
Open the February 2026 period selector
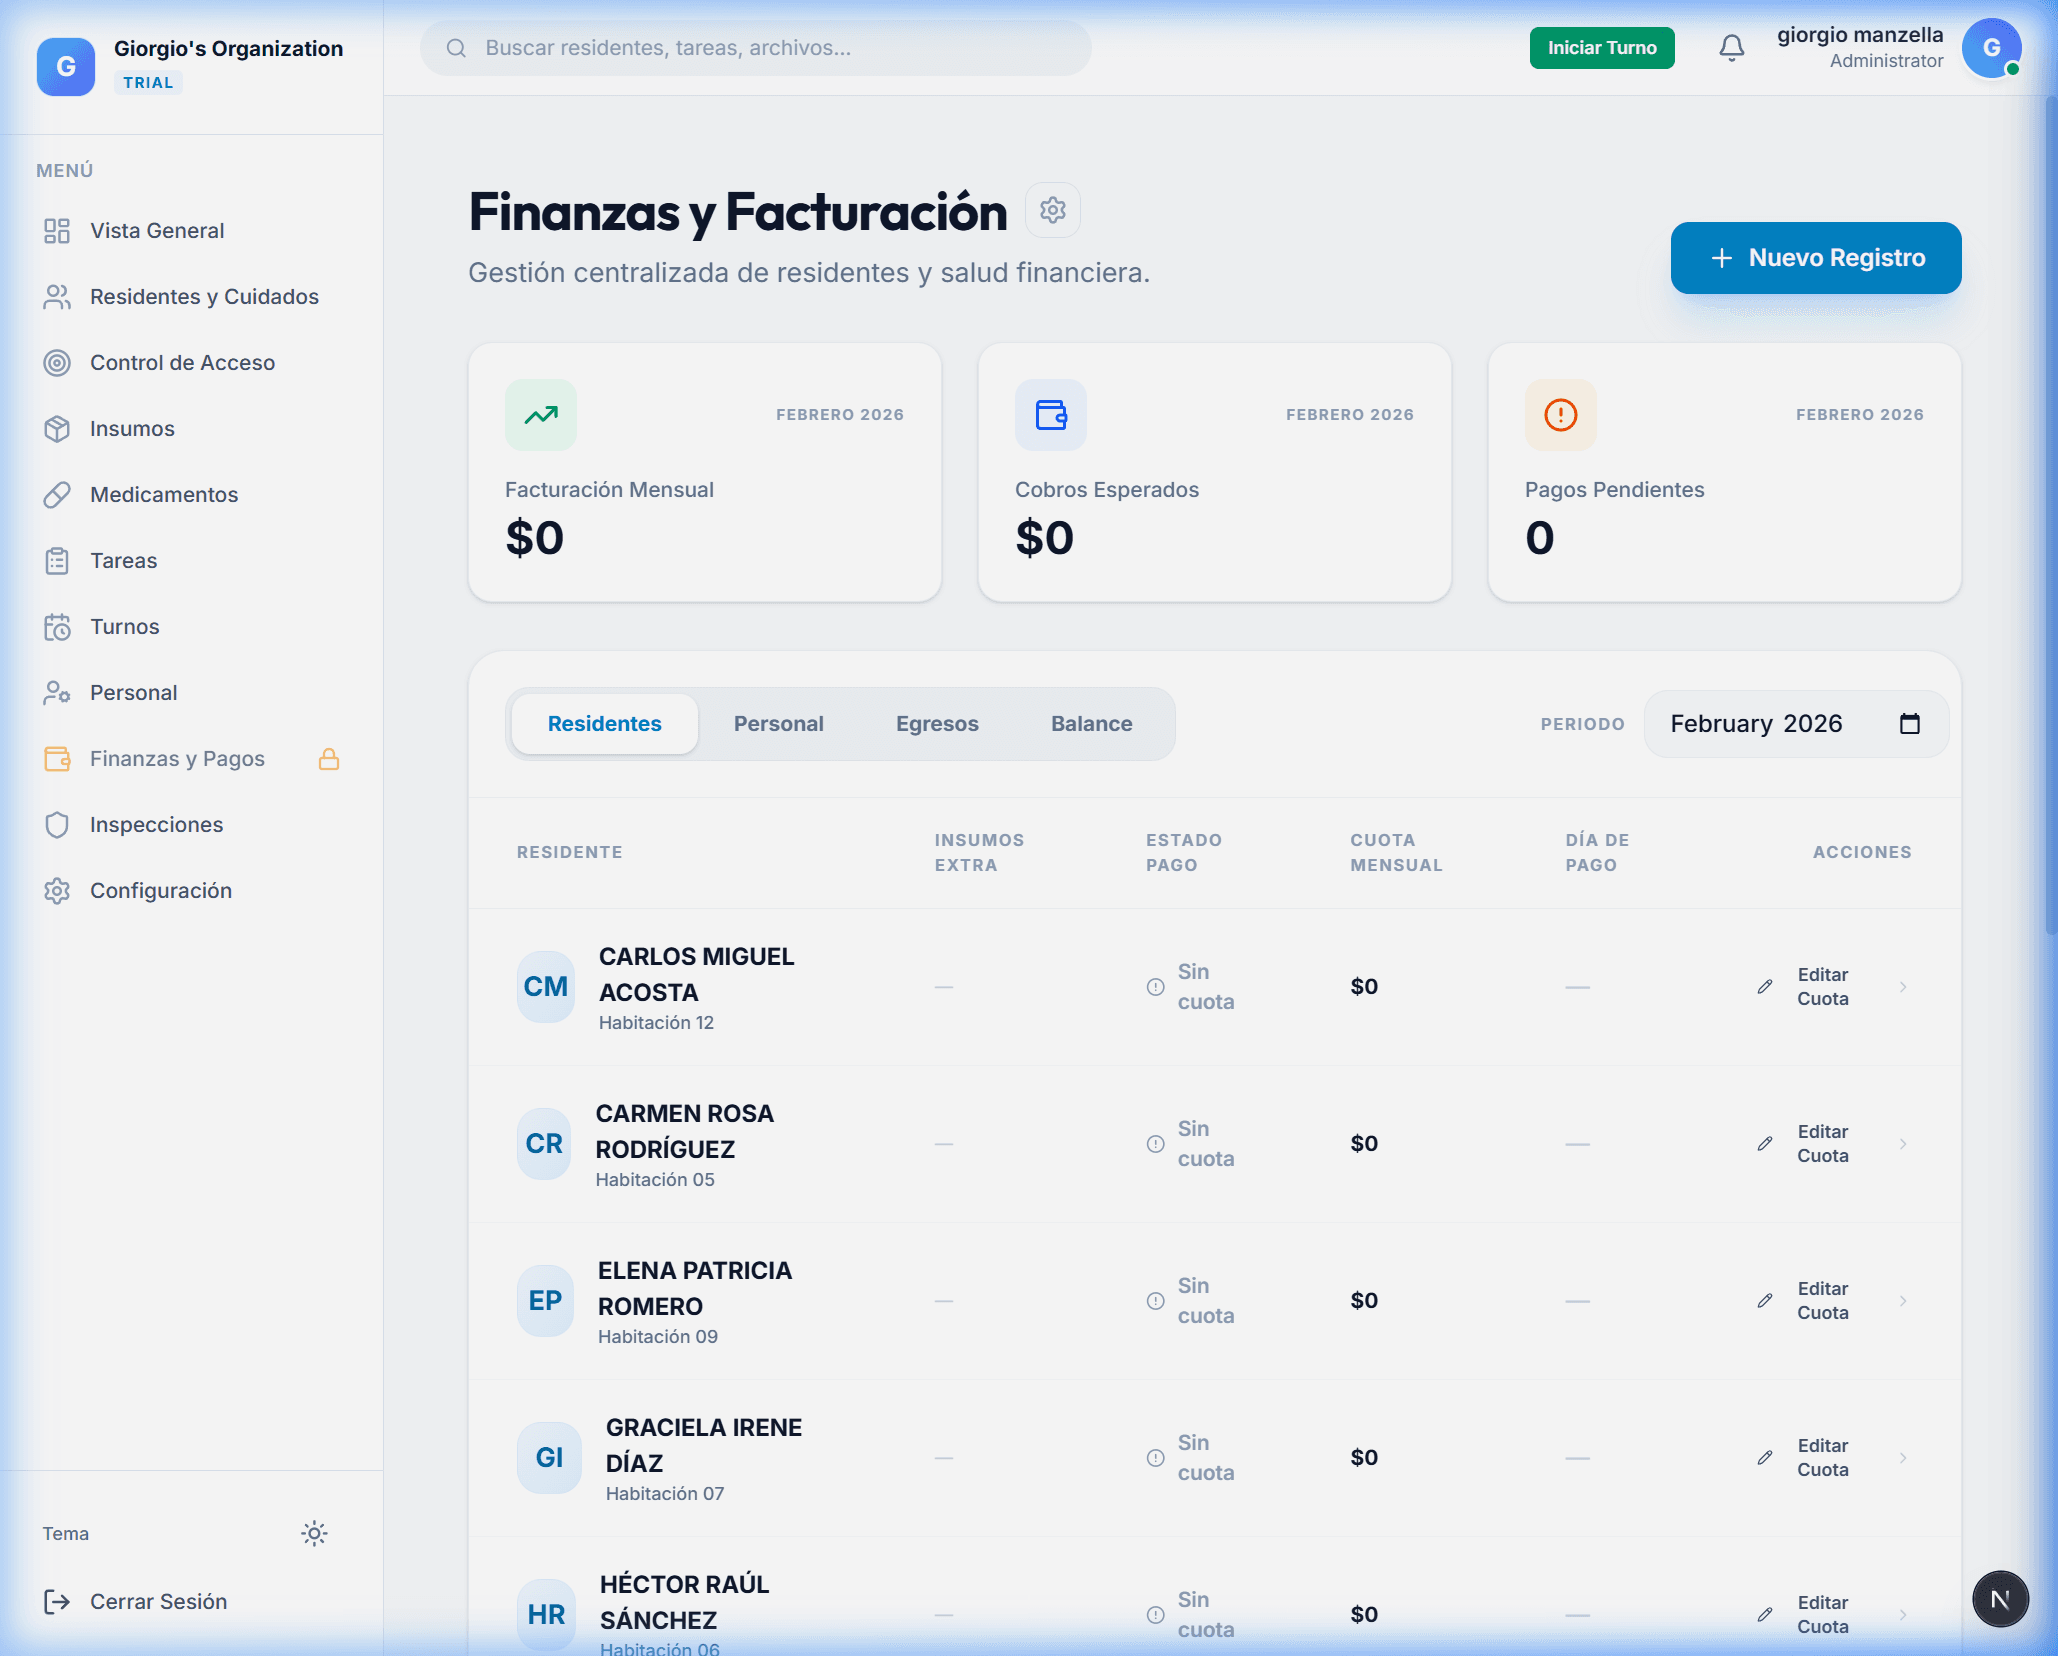(x=1780, y=723)
